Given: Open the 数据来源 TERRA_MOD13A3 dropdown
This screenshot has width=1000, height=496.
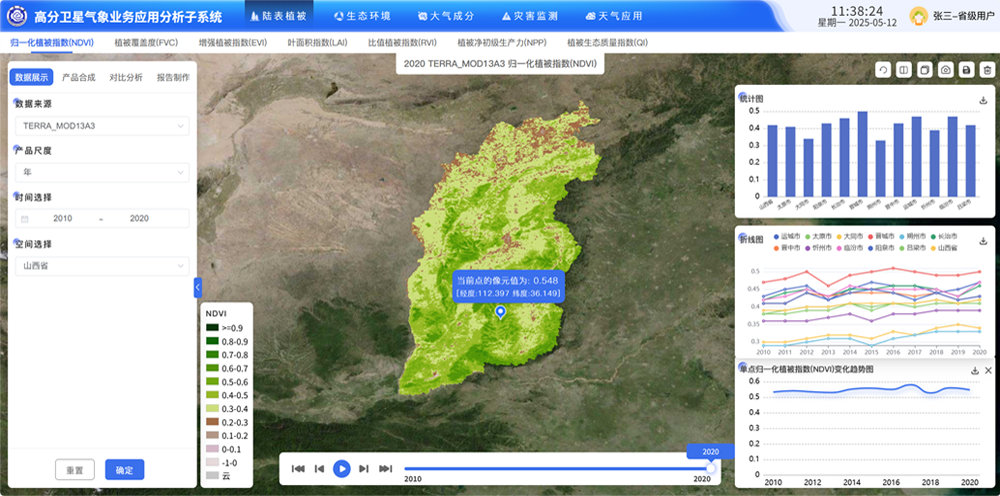Looking at the screenshot, I should (x=101, y=126).
